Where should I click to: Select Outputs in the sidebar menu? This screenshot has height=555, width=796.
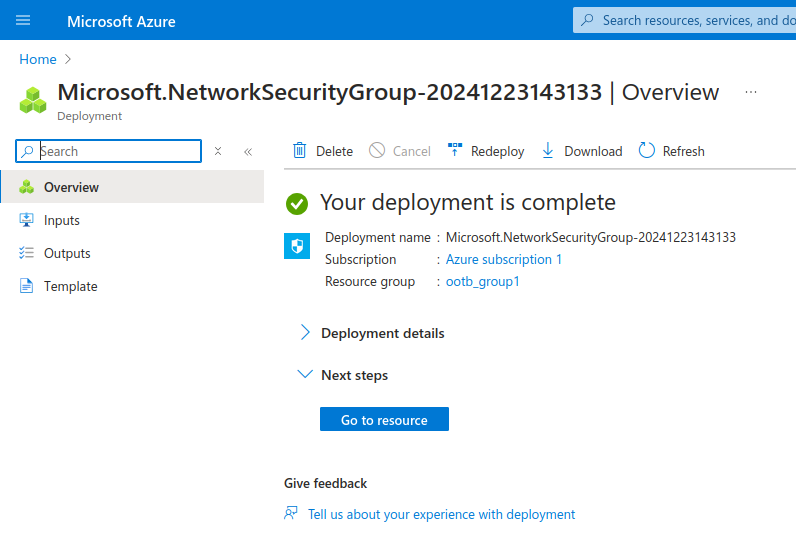point(67,253)
